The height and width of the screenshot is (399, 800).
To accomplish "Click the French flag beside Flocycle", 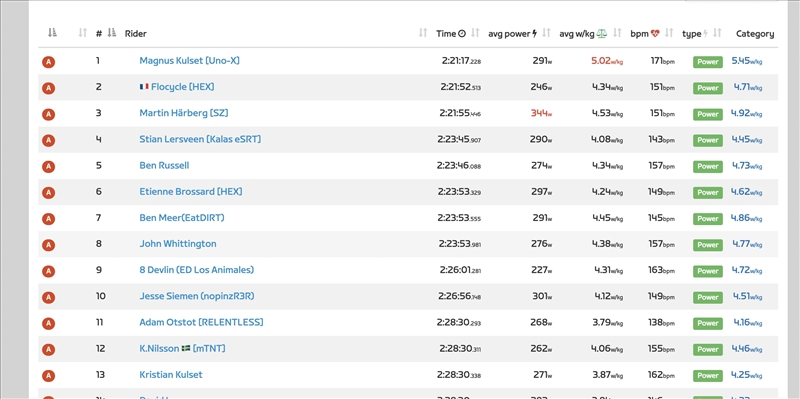I will tap(144, 87).
